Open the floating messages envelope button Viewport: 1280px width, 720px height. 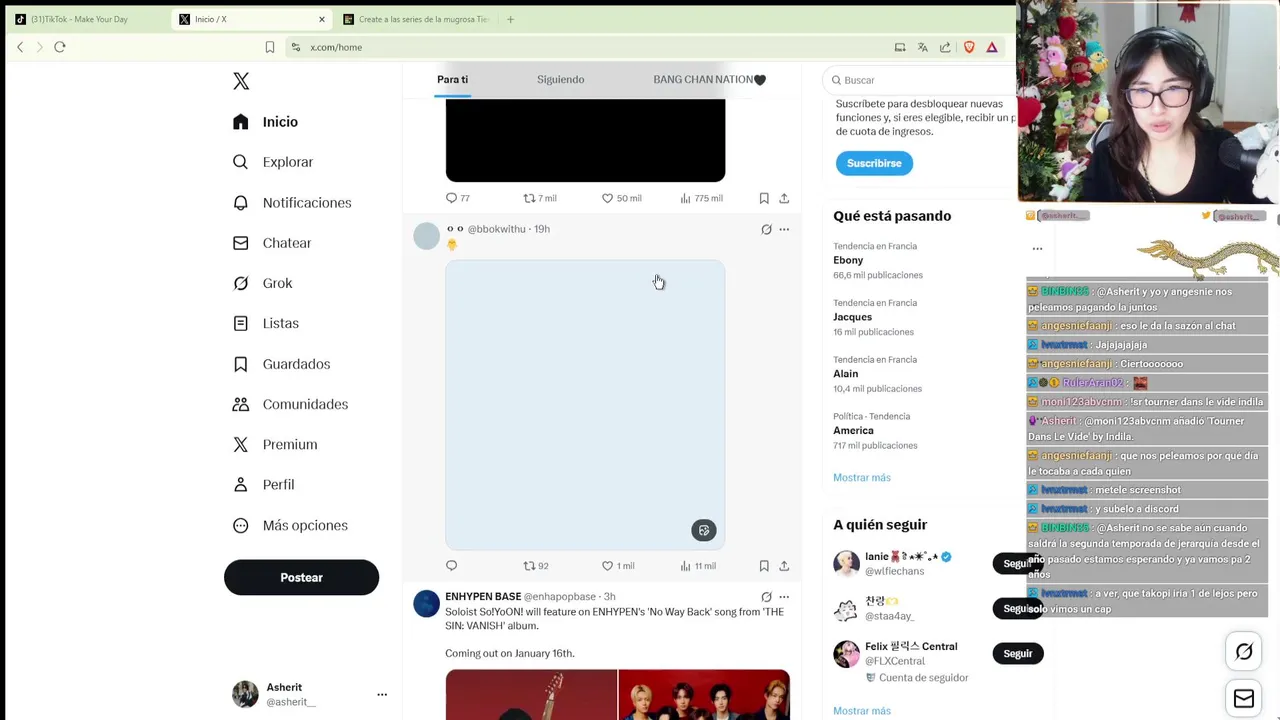click(1244, 699)
